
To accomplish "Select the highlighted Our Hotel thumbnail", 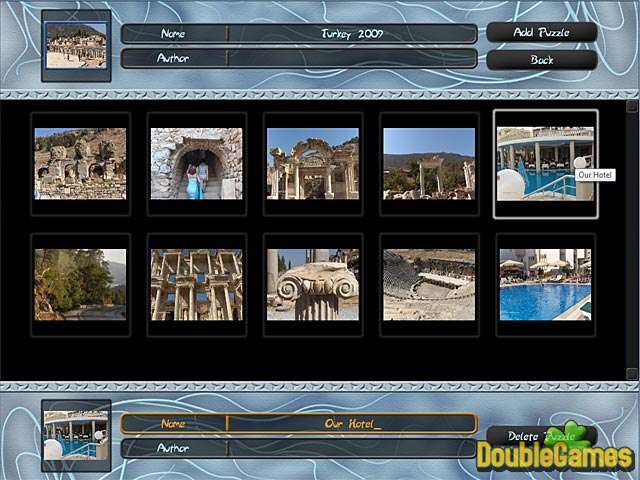I will tap(545, 163).
